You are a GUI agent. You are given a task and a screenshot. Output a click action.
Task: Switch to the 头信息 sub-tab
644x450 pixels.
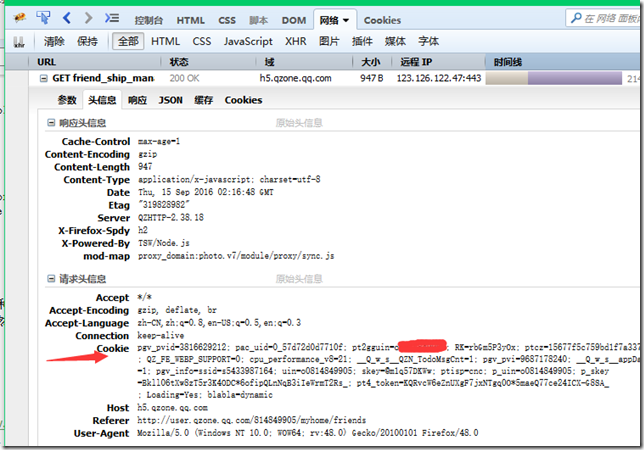point(102,100)
